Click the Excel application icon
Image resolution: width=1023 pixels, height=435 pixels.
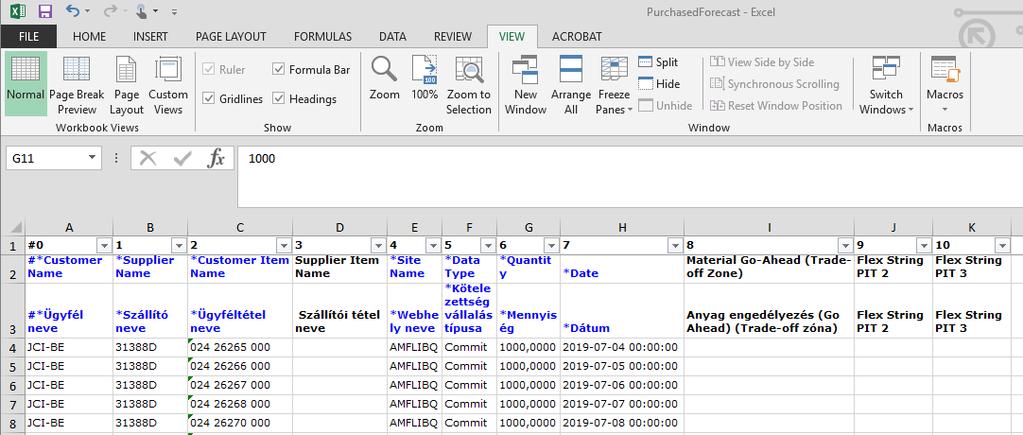(x=17, y=11)
